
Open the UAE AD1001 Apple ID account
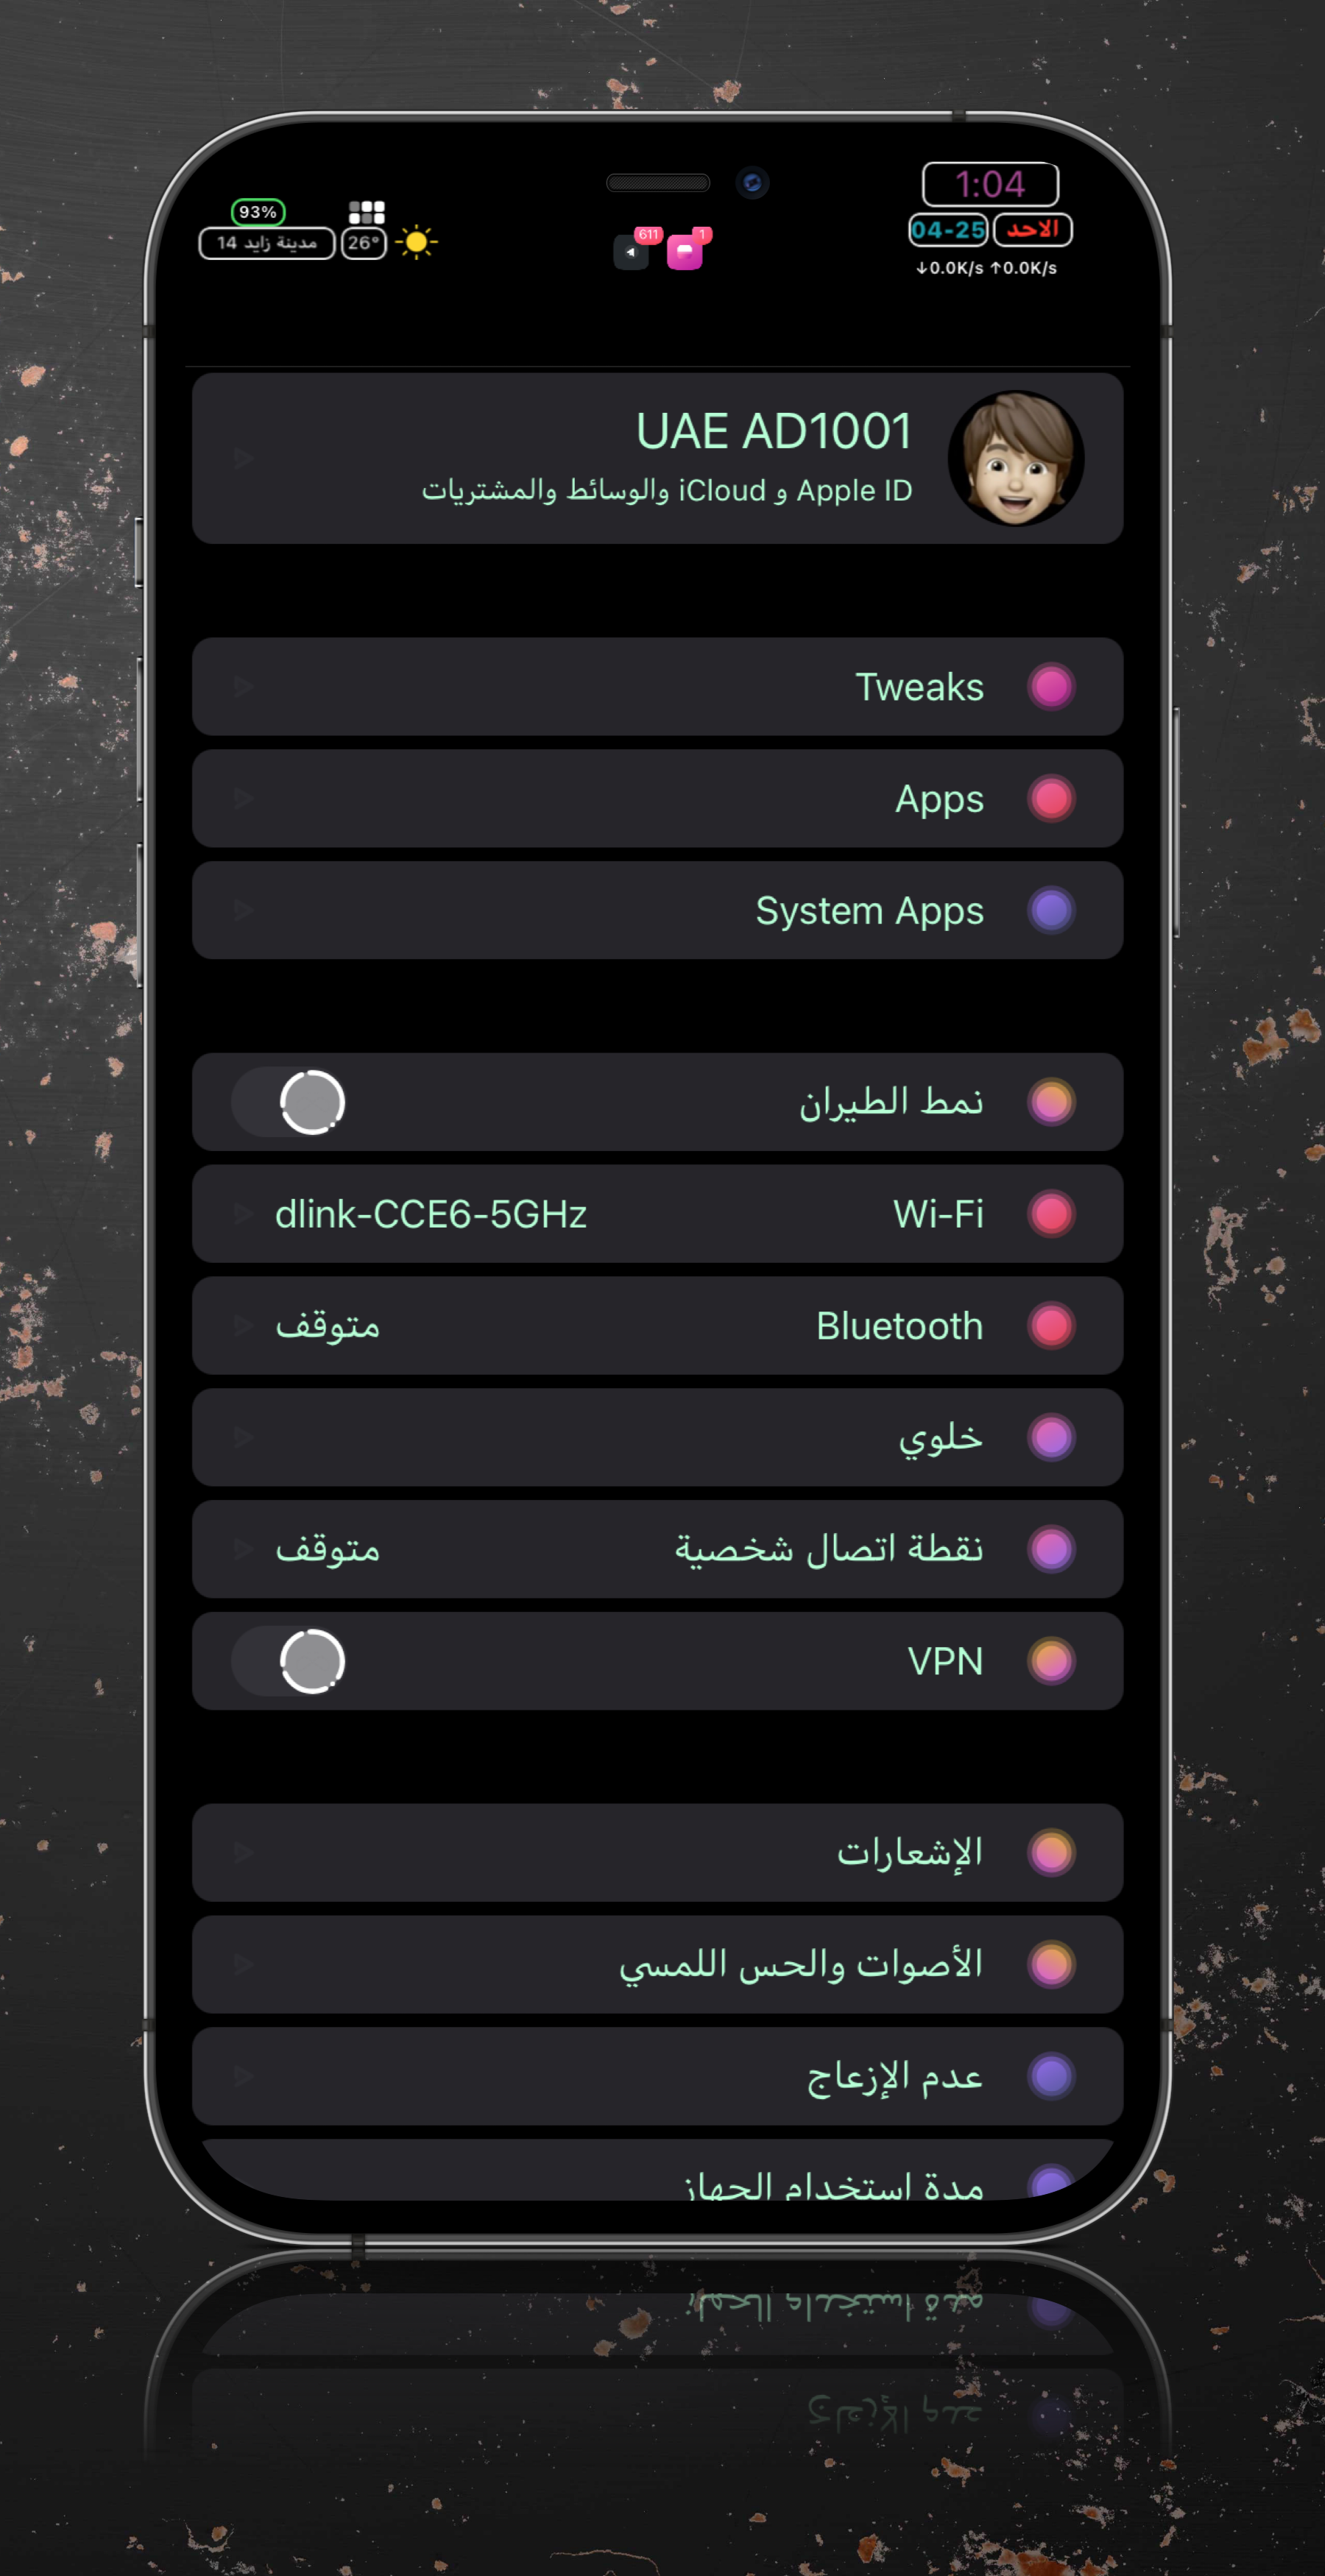pyautogui.click(x=658, y=459)
